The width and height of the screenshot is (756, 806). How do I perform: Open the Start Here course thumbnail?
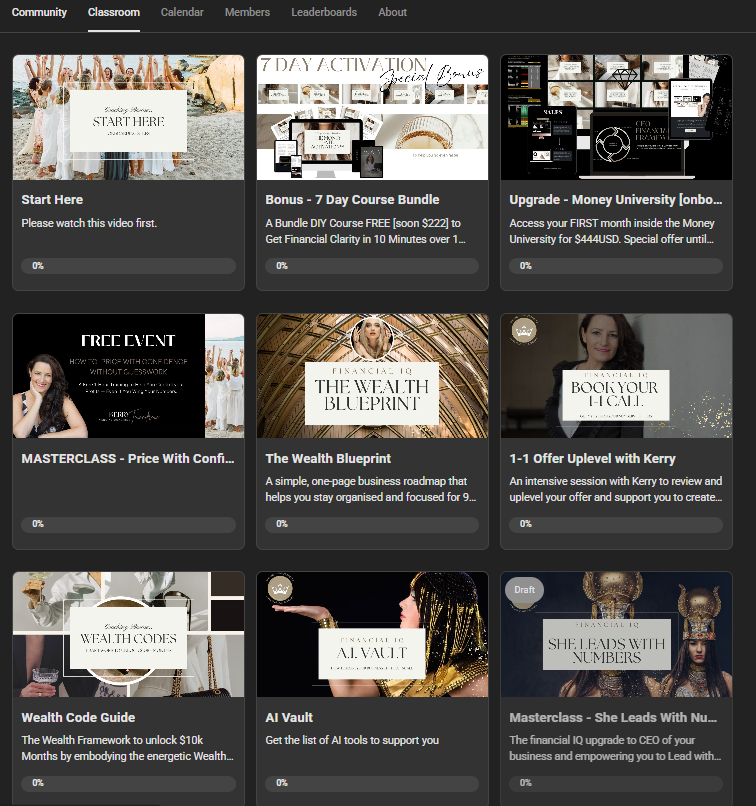click(128, 118)
